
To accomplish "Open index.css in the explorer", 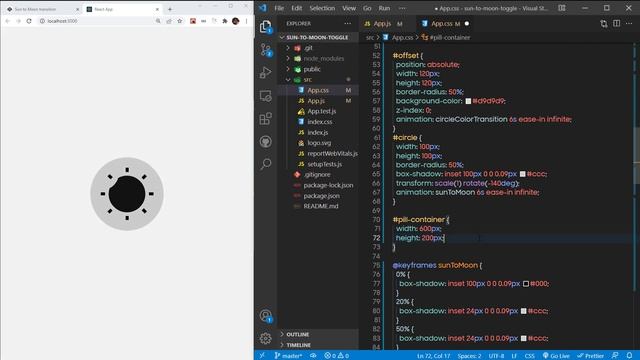I will click(320, 122).
